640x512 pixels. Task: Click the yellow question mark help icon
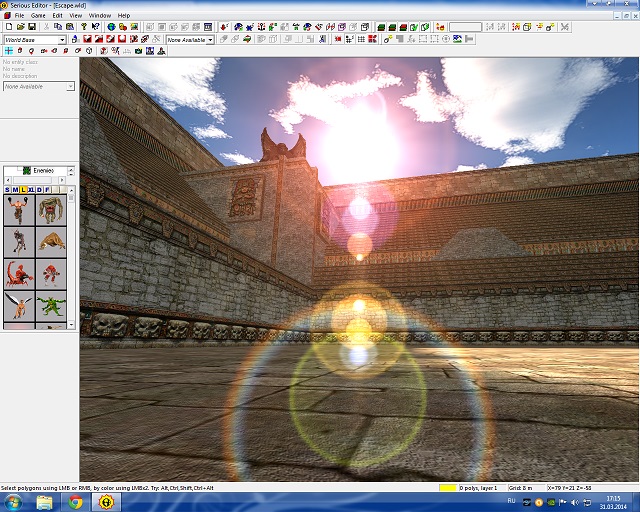pyautogui.click(x=84, y=27)
